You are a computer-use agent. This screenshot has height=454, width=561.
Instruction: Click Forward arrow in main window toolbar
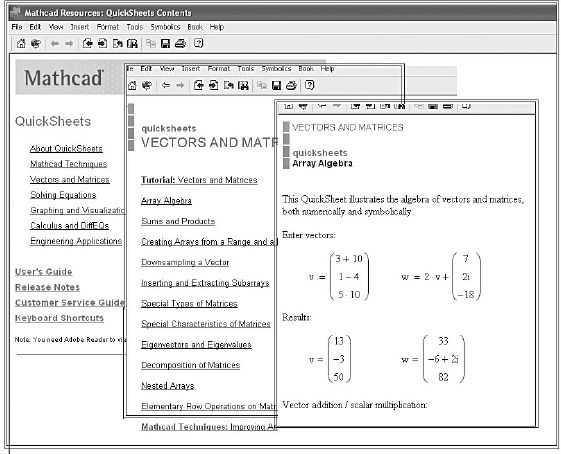(x=69, y=44)
